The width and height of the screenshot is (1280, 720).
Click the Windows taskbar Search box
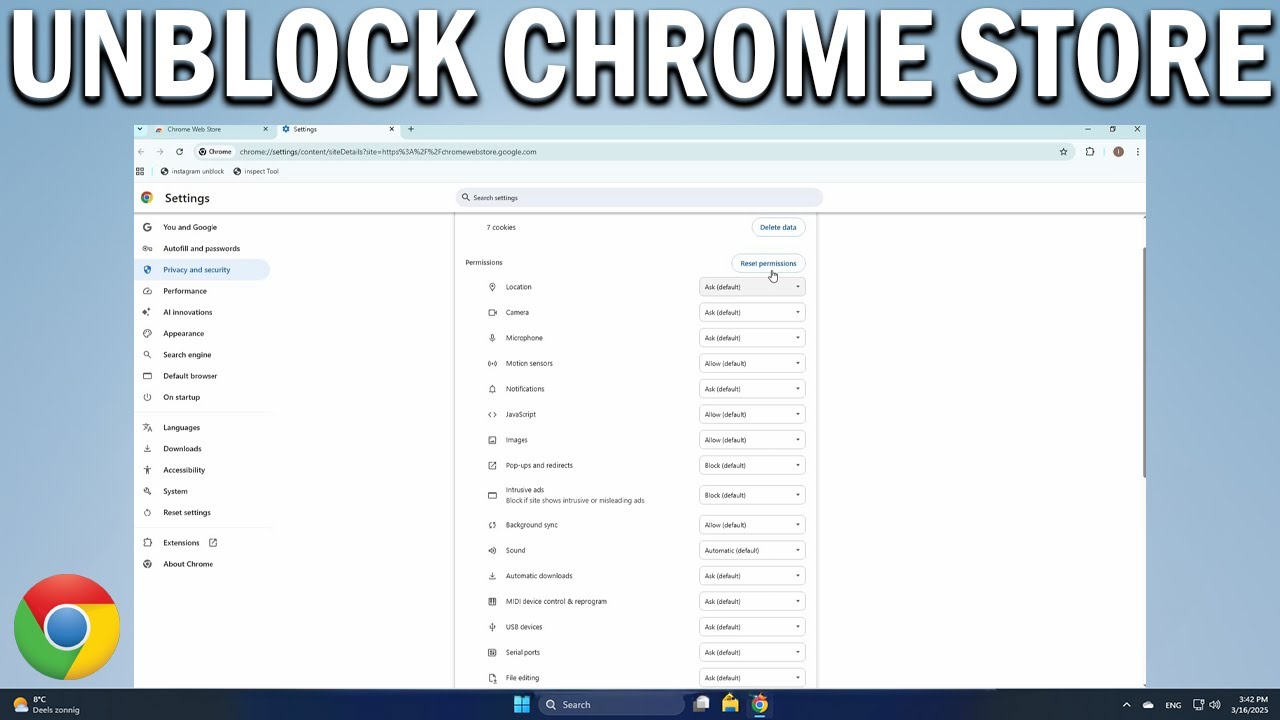pos(612,704)
